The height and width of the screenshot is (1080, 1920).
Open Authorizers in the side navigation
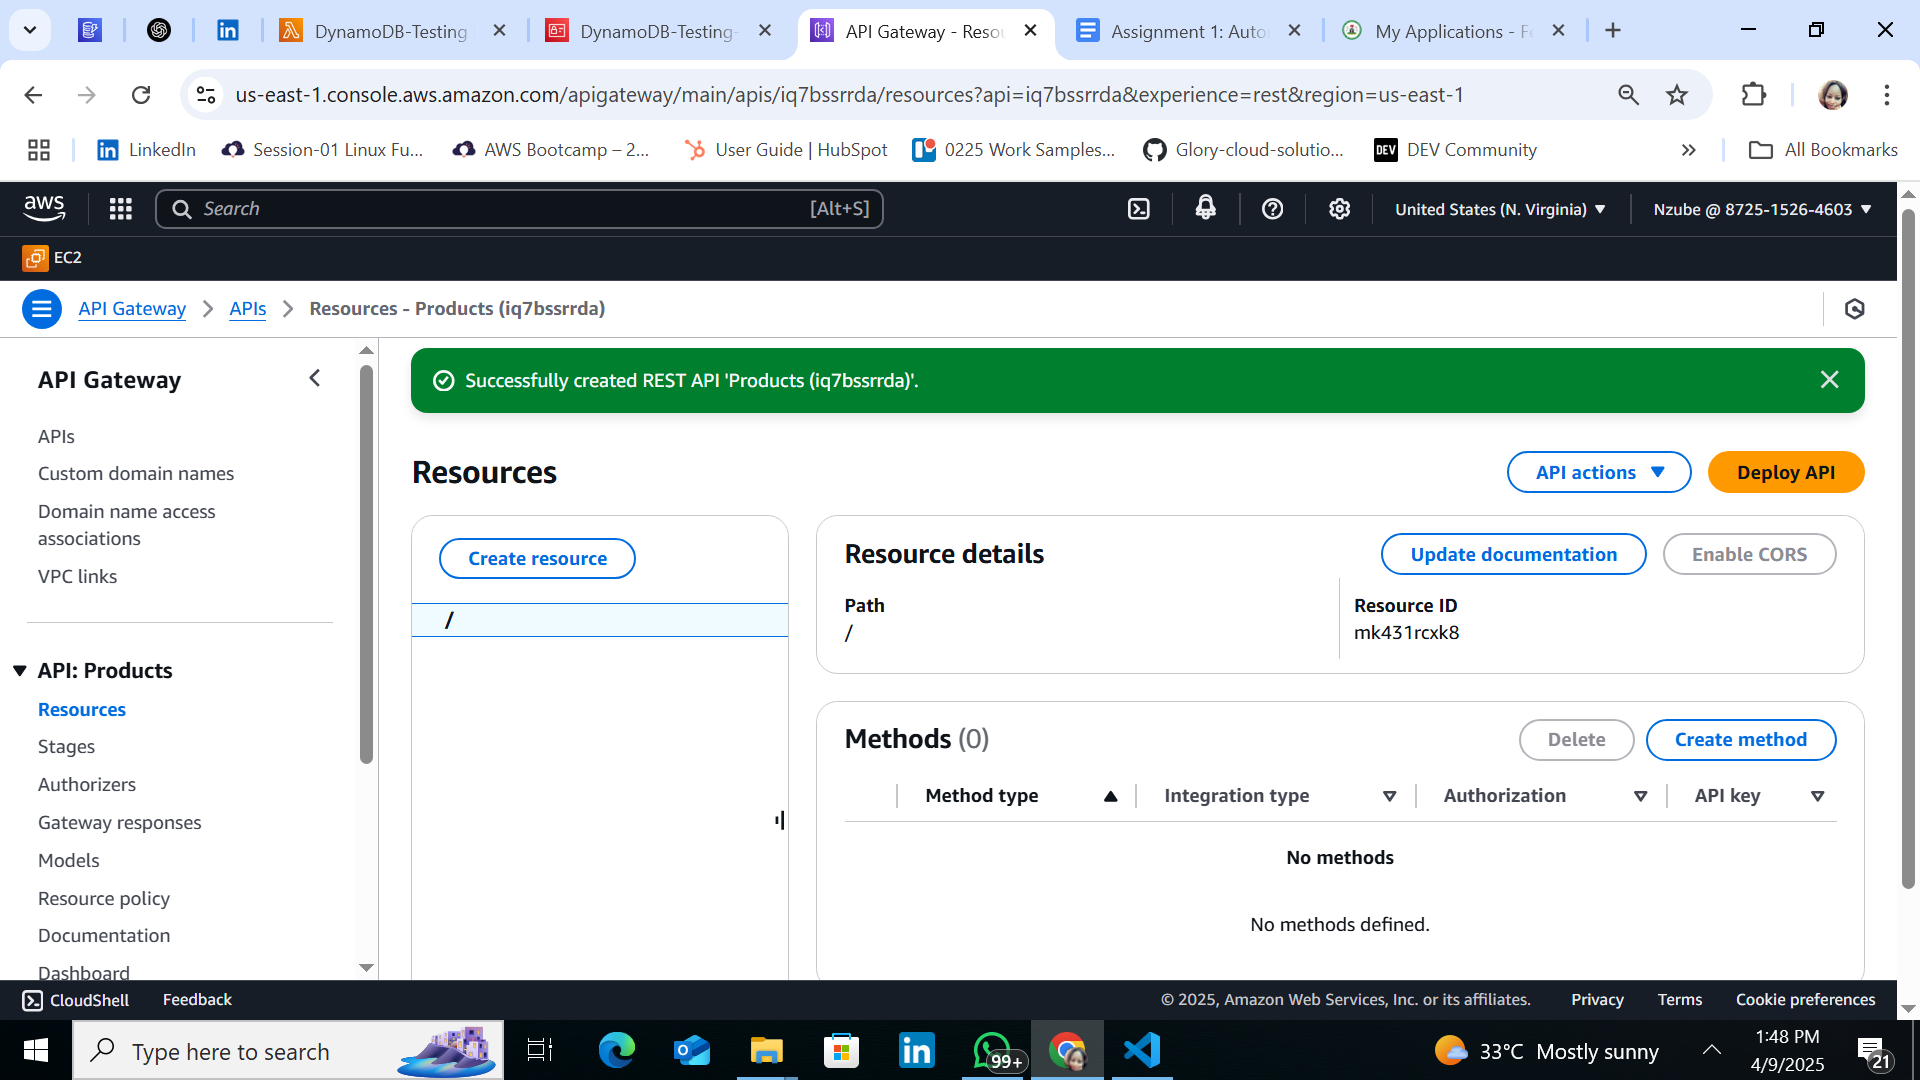click(87, 785)
